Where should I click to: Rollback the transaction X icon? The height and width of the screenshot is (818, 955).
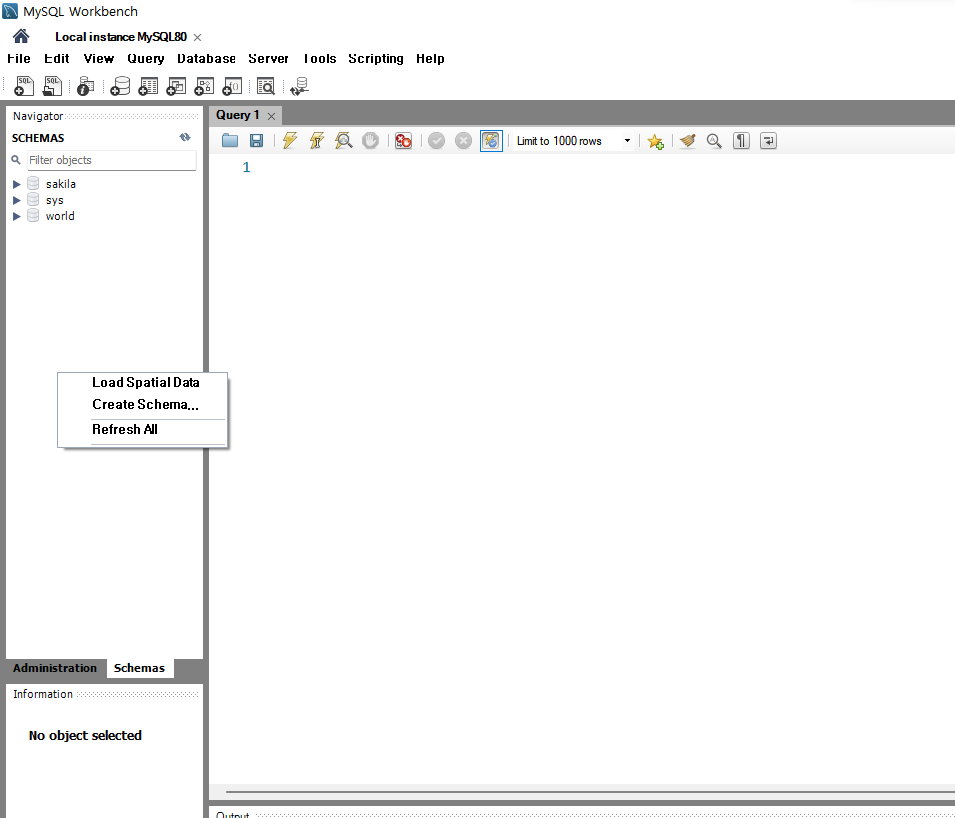(463, 141)
